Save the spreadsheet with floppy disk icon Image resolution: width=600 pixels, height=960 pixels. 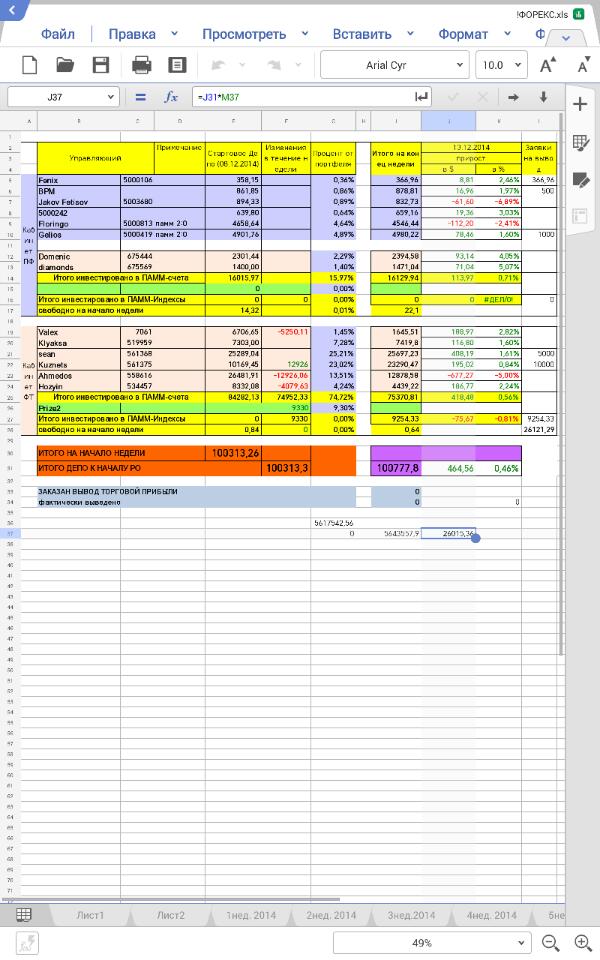pos(100,65)
